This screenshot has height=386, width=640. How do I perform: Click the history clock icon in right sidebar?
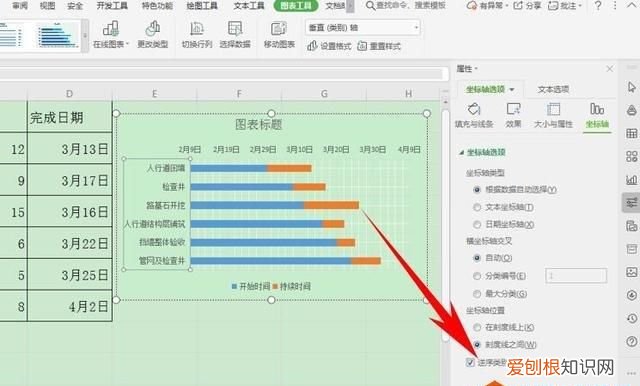click(632, 318)
